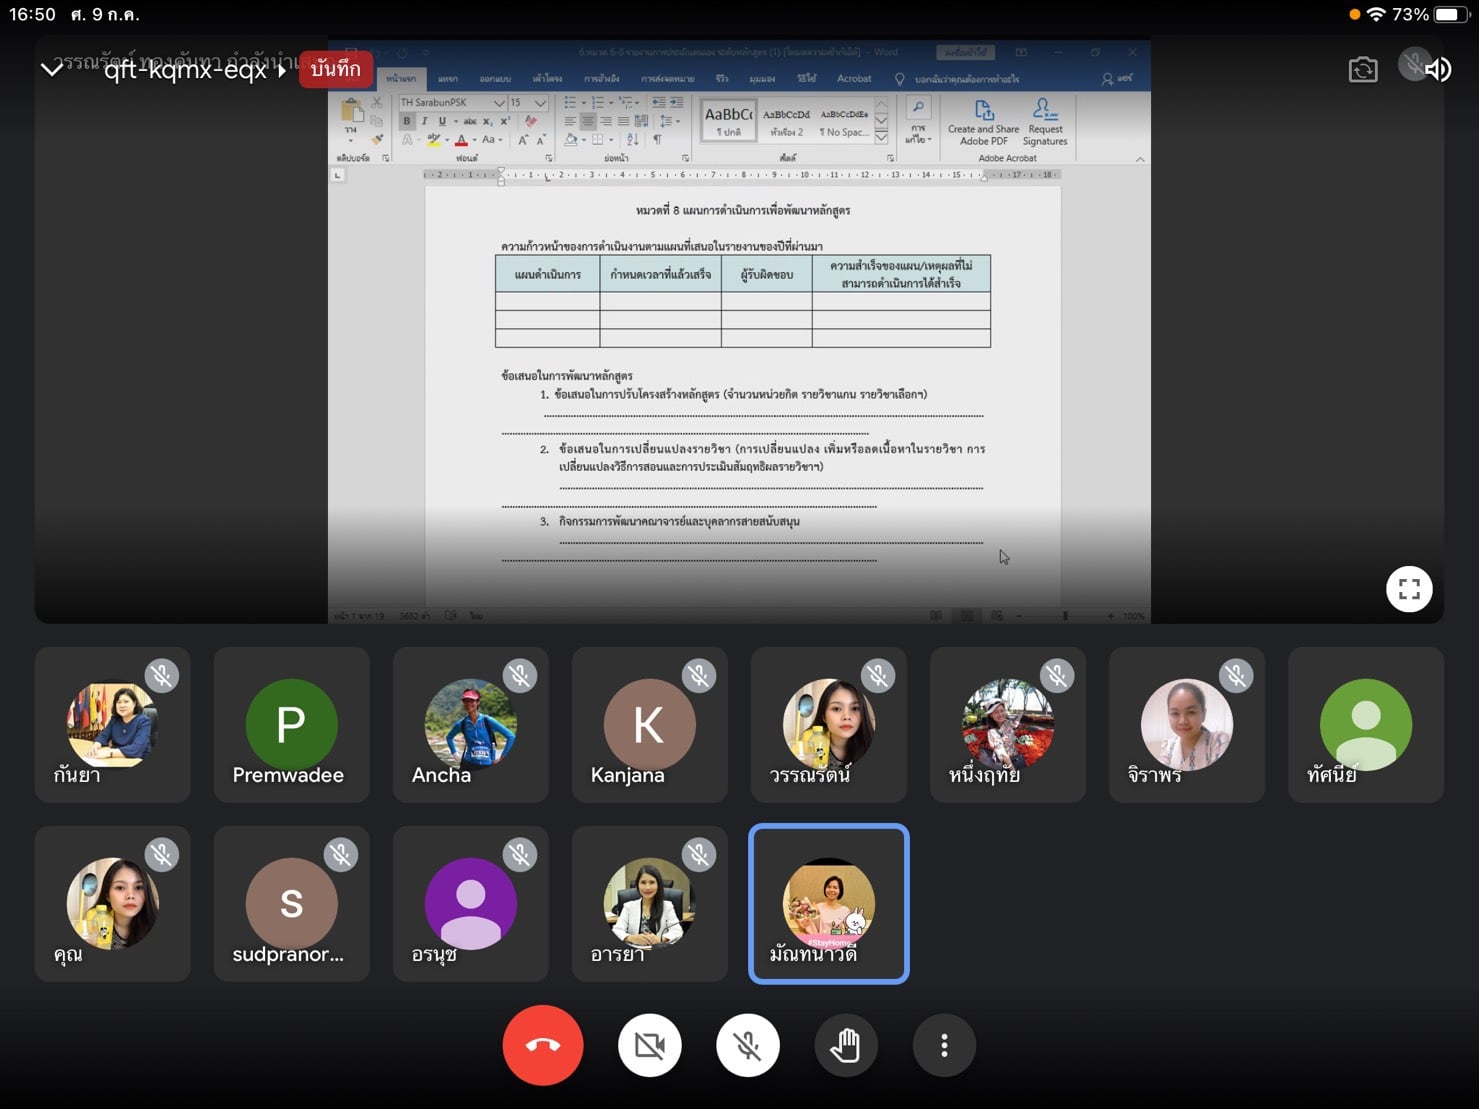Screen dimensions: 1479x1109
Task: Tap the switch camera icon
Action: 1362,70
